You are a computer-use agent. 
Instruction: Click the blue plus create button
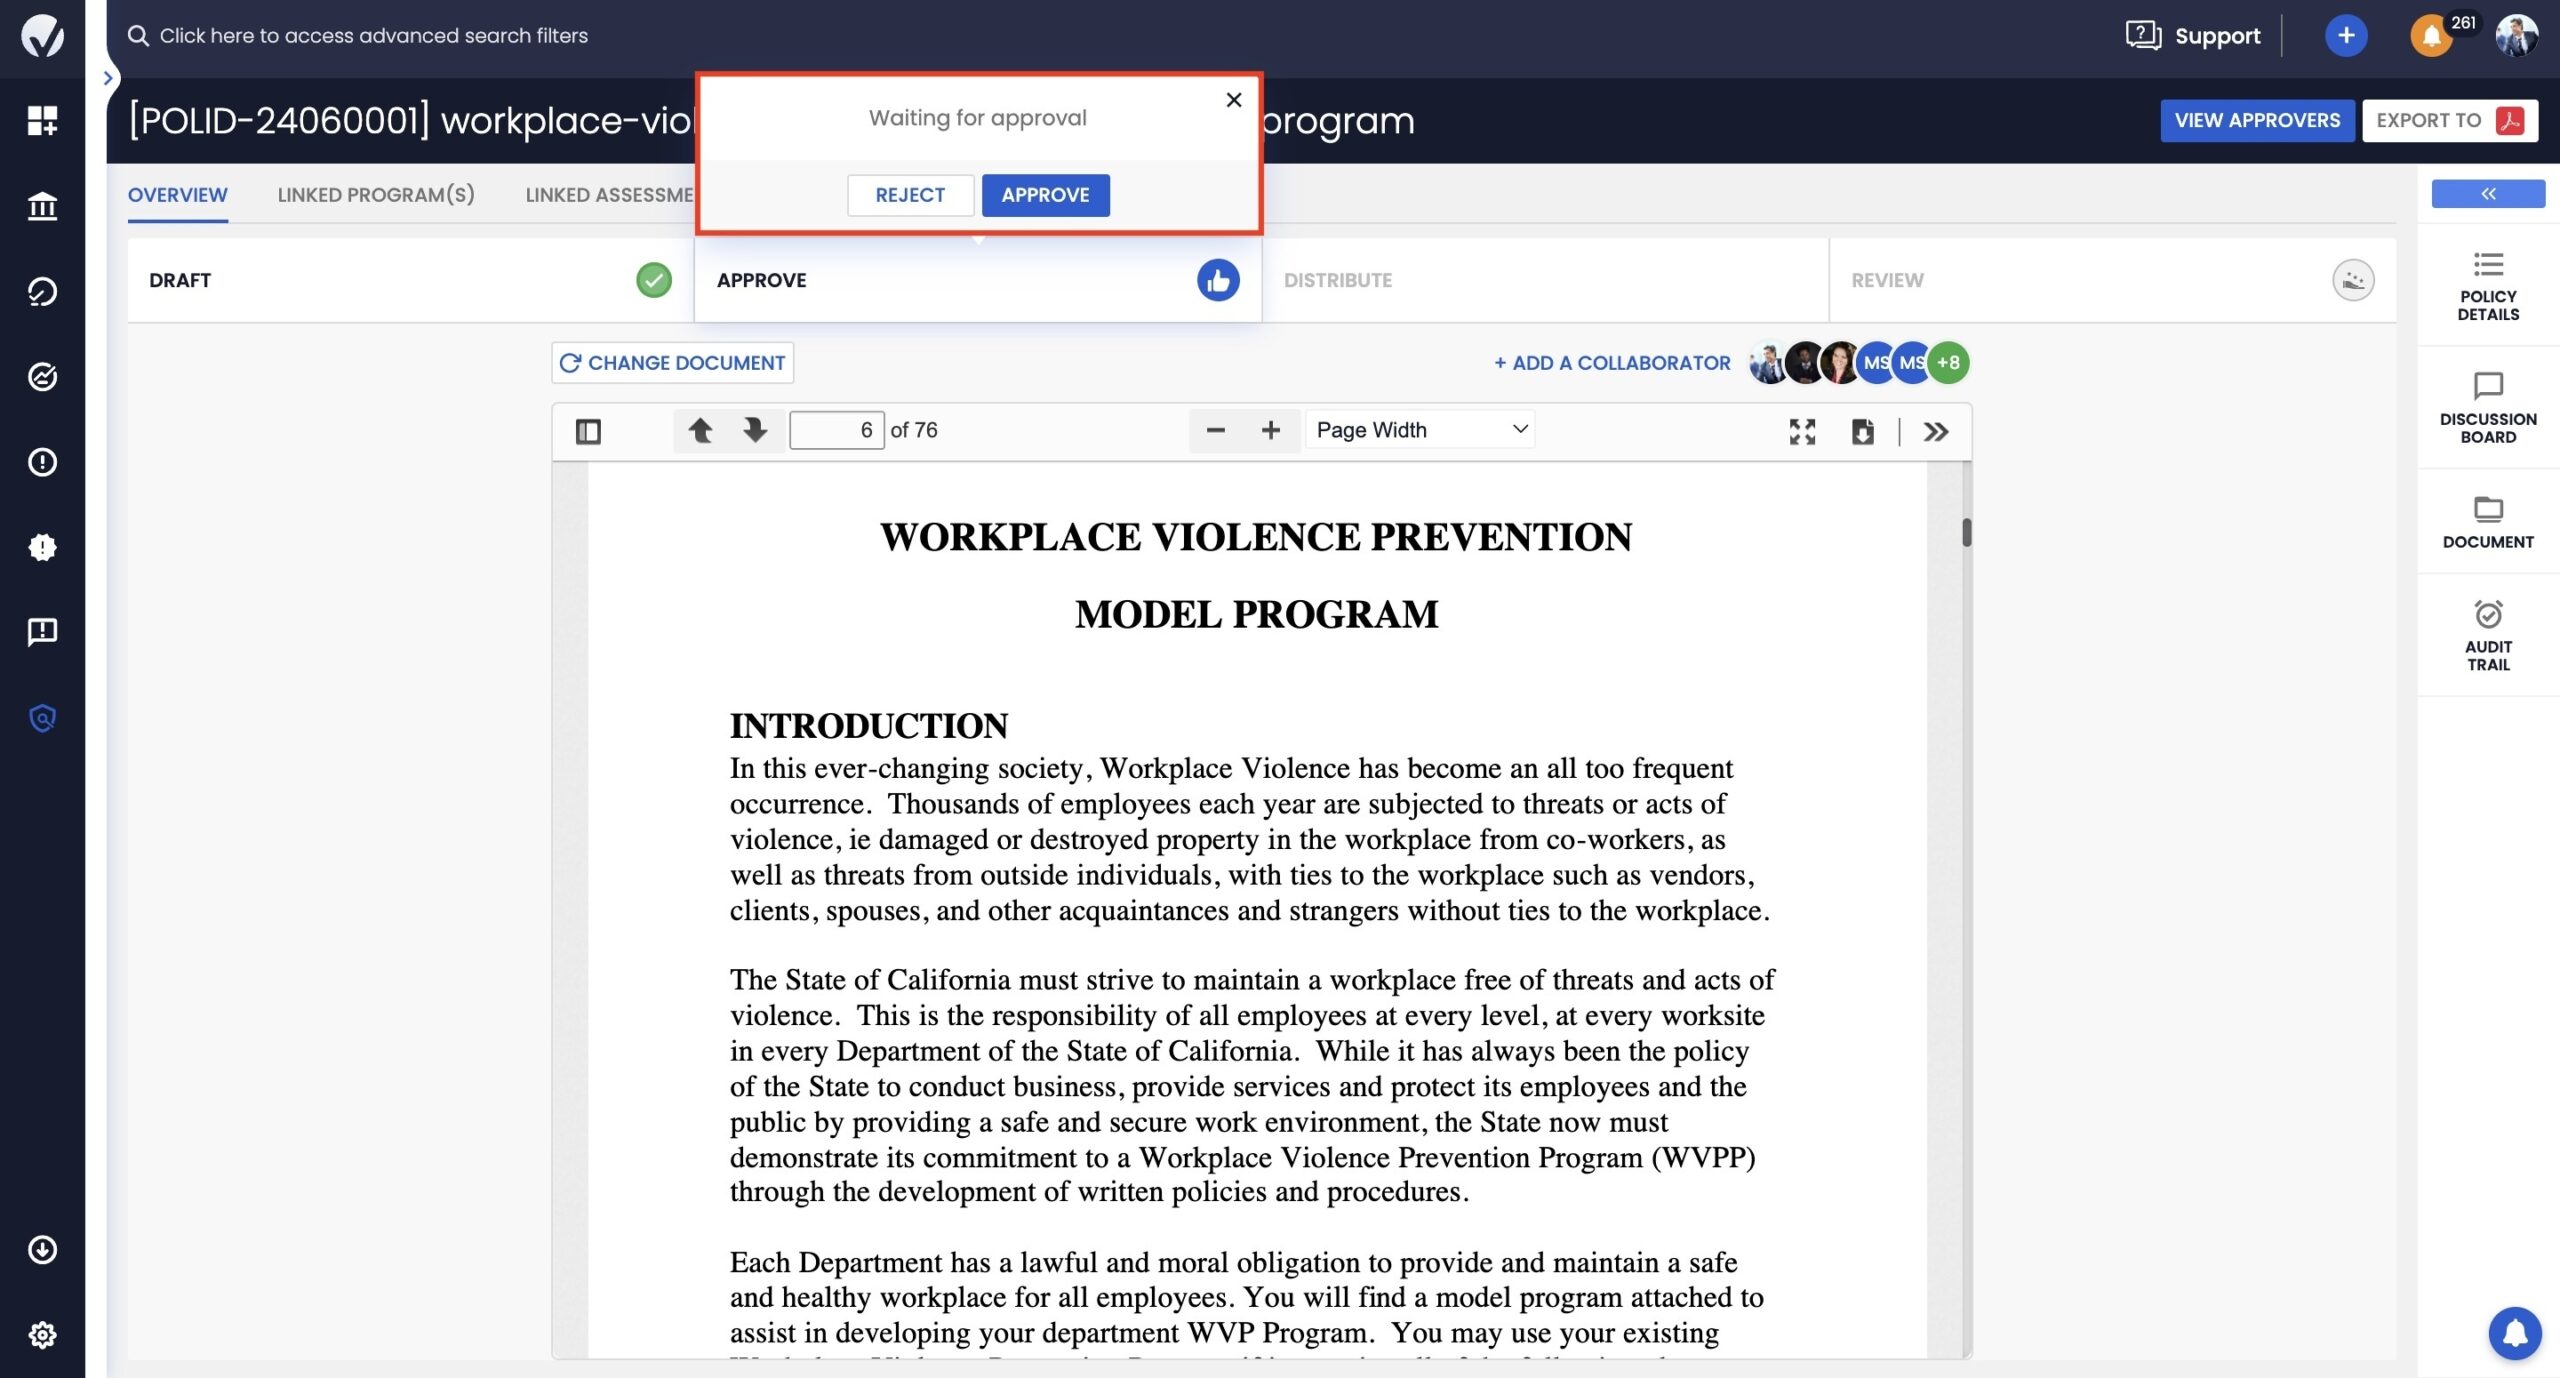pyautogui.click(x=2346, y=36)
